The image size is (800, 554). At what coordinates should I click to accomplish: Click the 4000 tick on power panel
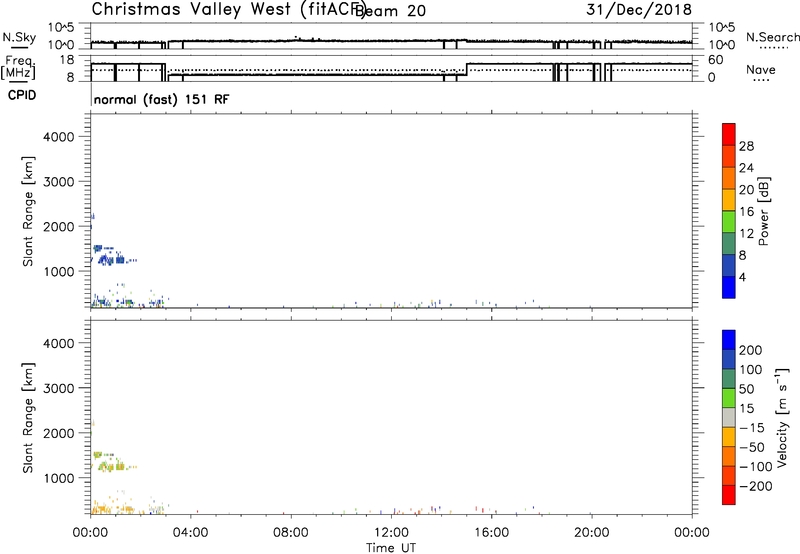coord(59,137)
